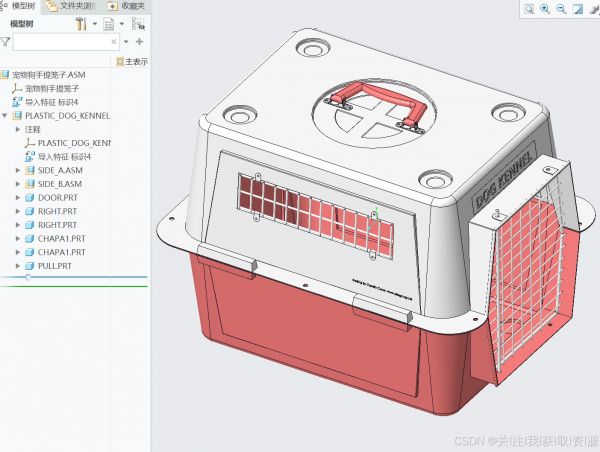This screenshot has width=600, height=452.
Task: Click the 主表示 master representation button
Action: coord(132,61)
